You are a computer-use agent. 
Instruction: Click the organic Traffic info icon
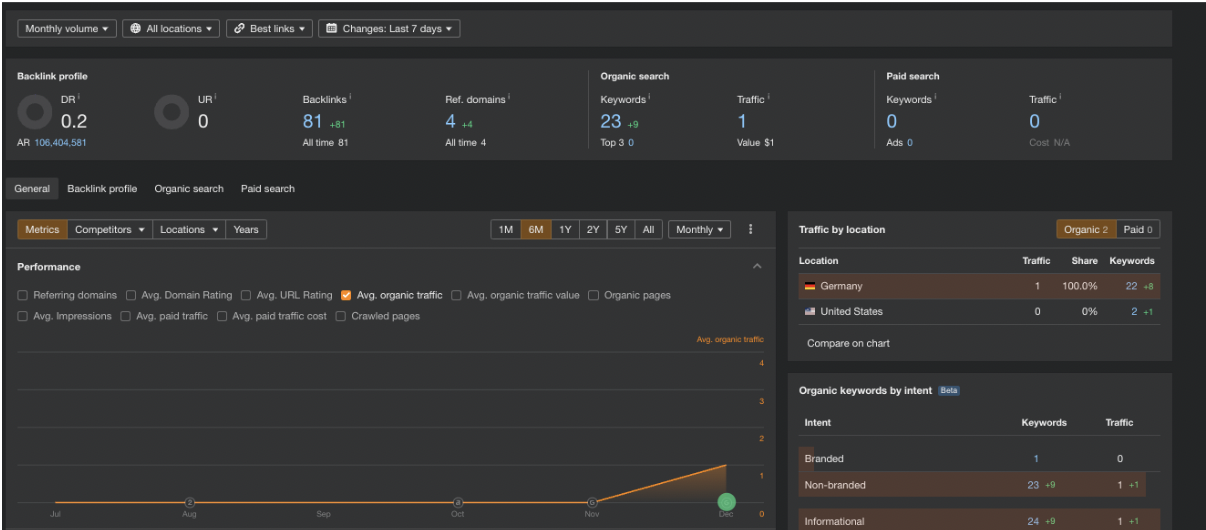(768, 97)
